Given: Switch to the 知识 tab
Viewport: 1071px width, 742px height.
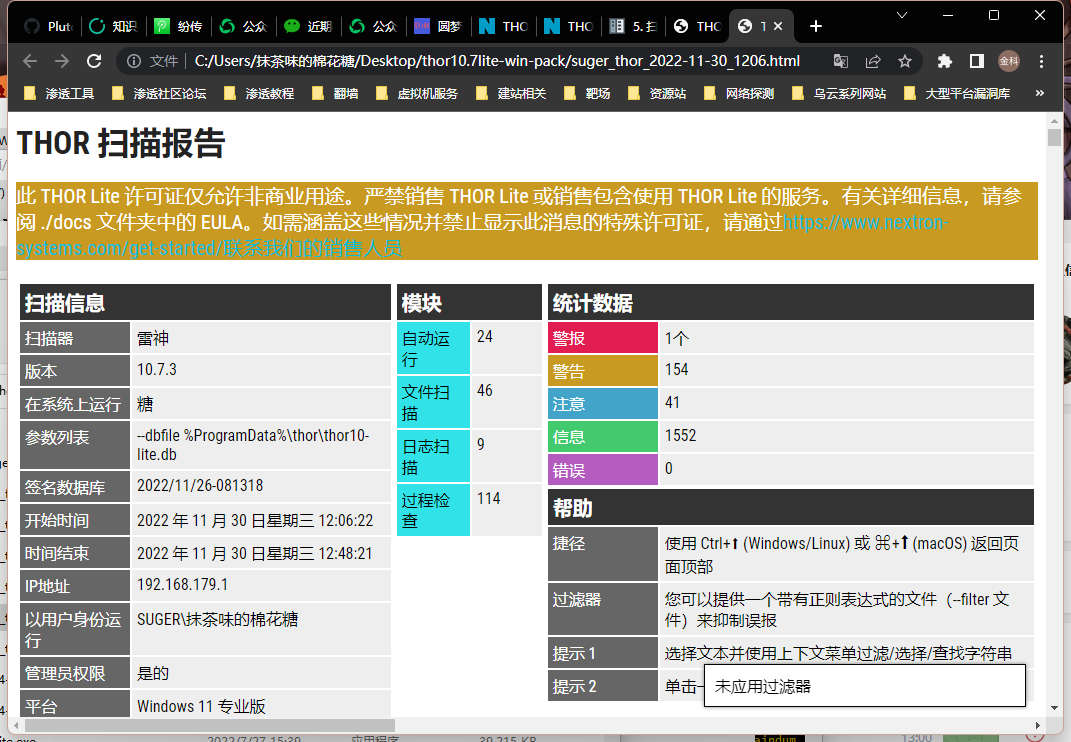Looking at the screenshot, I should (113, 26).
